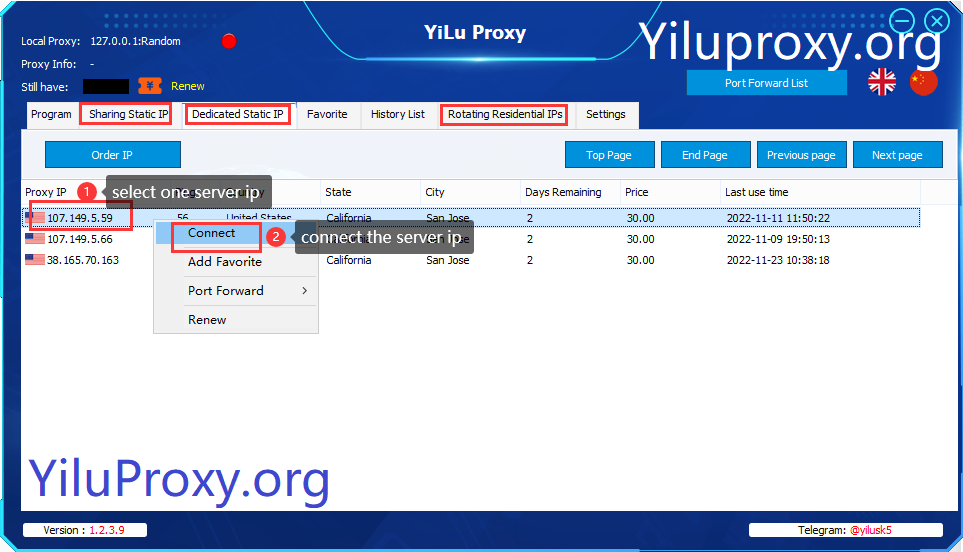Open the History List tab
This screenshot has height=552, width=963.
(398, 114)
